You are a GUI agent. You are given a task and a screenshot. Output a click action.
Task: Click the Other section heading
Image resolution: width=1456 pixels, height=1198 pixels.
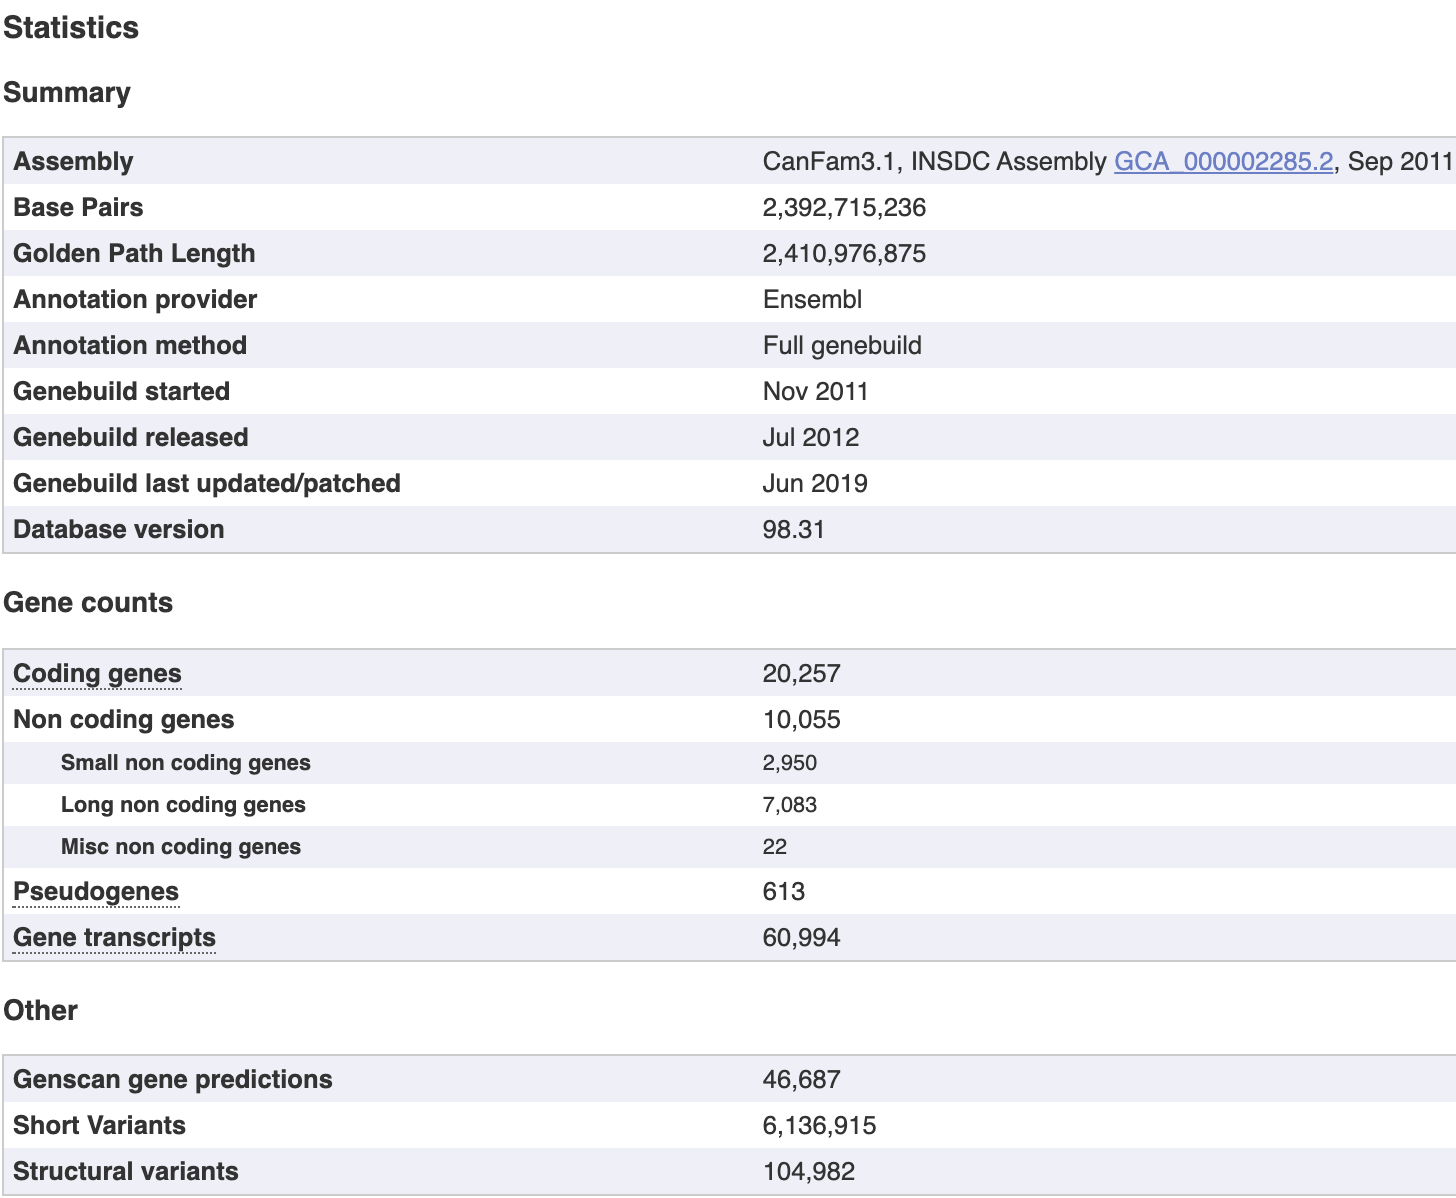[x=40, y=1010]
